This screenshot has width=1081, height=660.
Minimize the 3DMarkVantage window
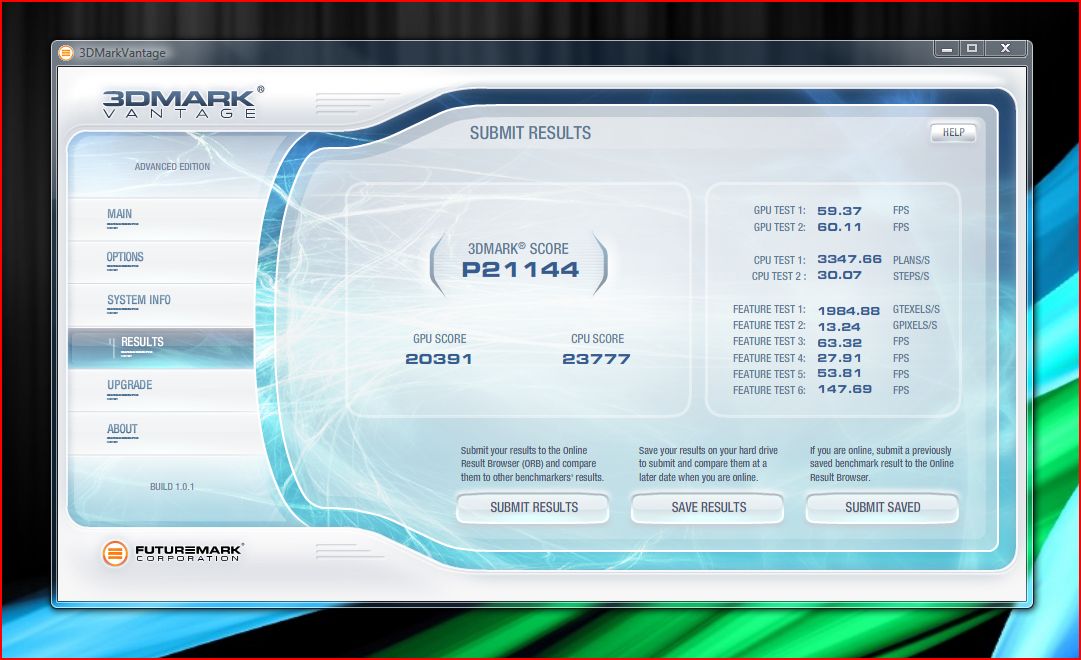click(x=947, y=48)
